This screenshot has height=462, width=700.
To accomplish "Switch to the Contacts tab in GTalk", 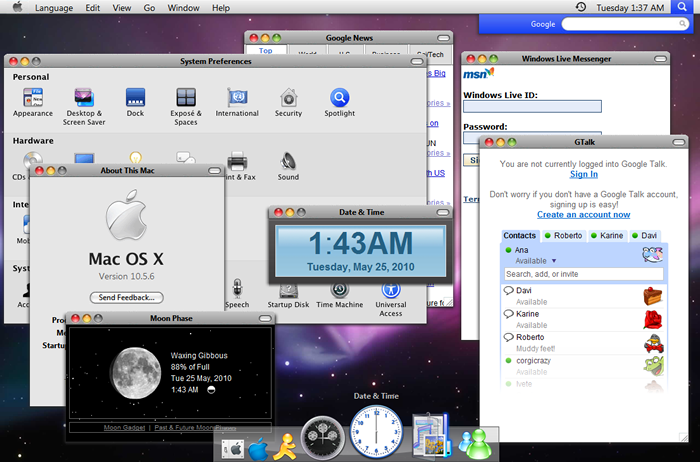I will (x=520, y=236).
